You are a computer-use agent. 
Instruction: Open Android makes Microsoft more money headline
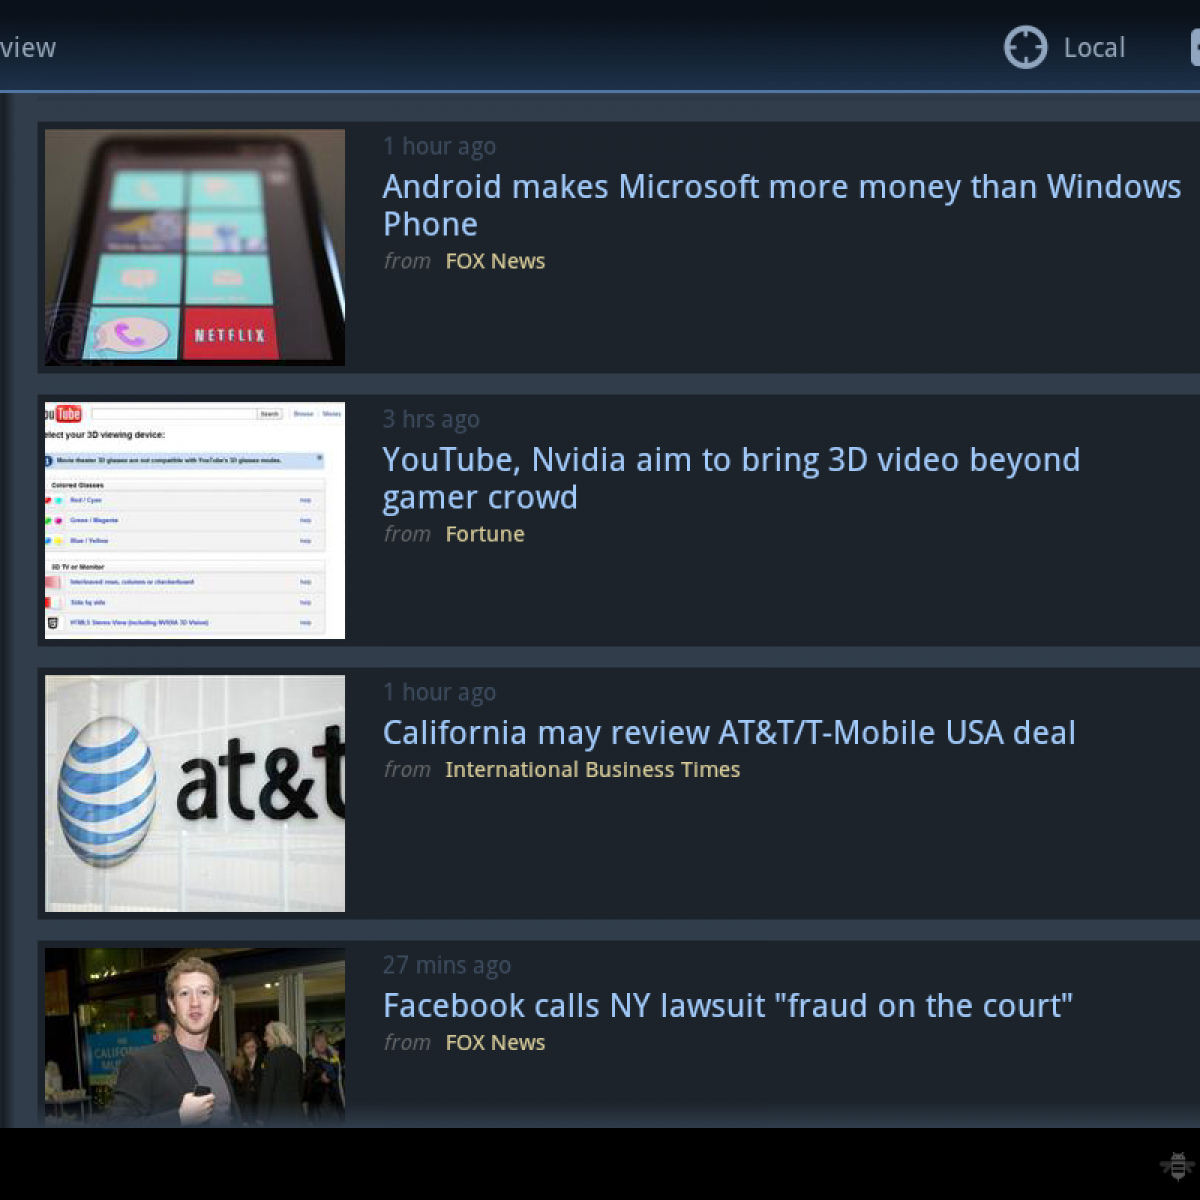click(x=782, y=205)
